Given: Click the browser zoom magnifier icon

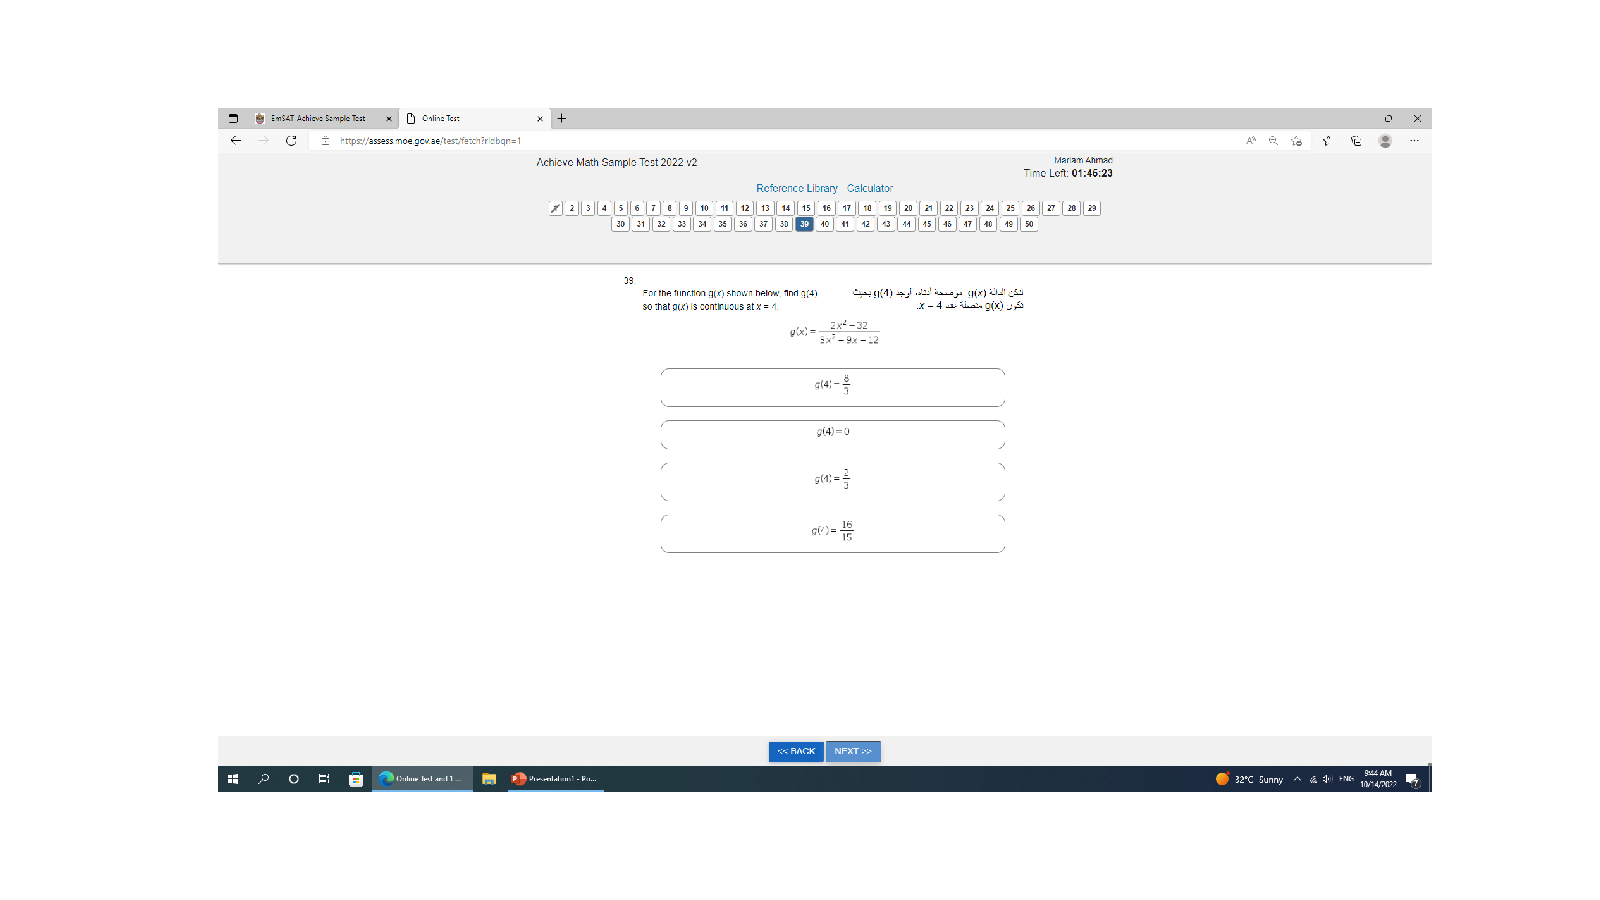Looking at the screenshot, I should point(1273,141).
